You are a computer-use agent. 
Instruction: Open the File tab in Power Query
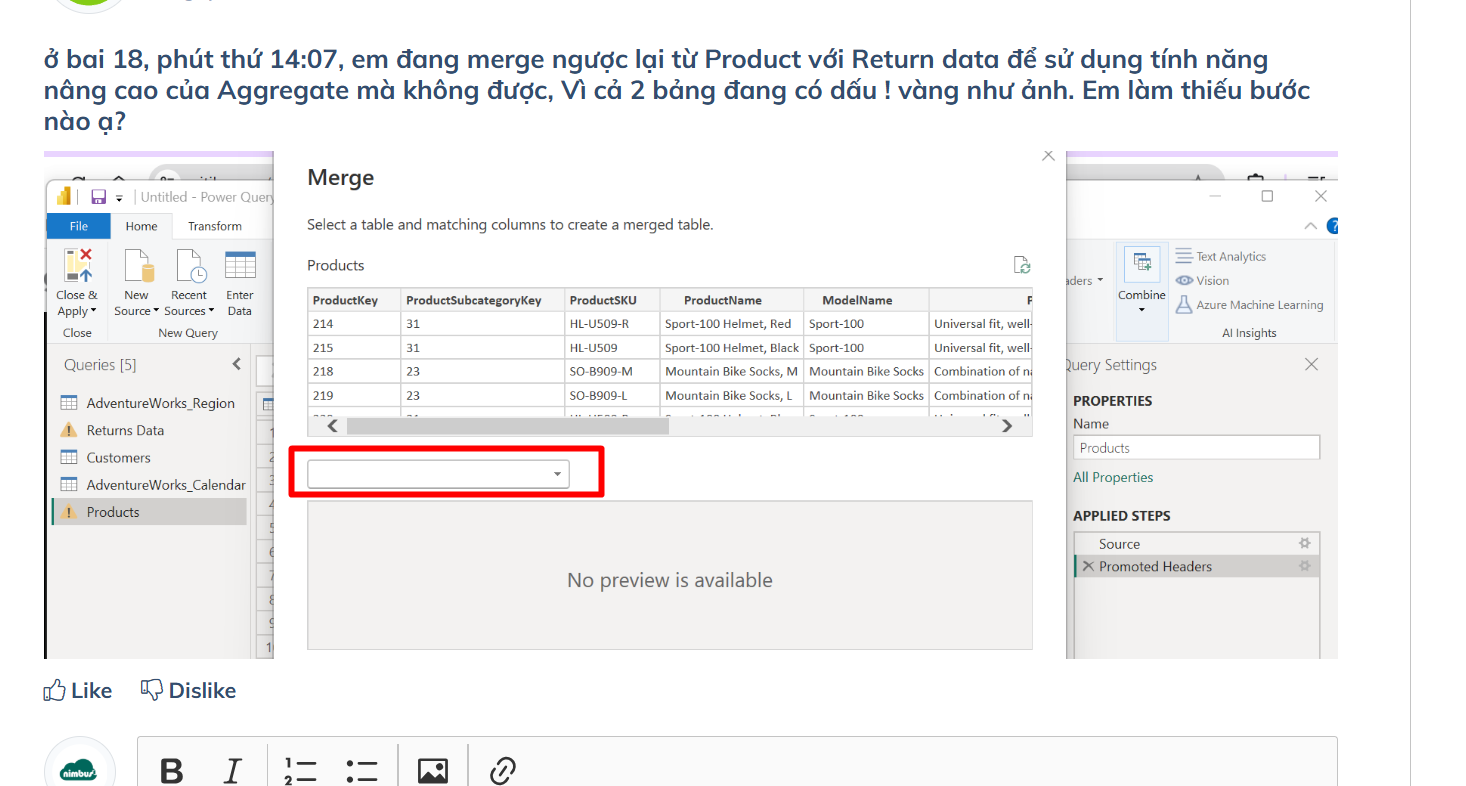click(79, 226)
